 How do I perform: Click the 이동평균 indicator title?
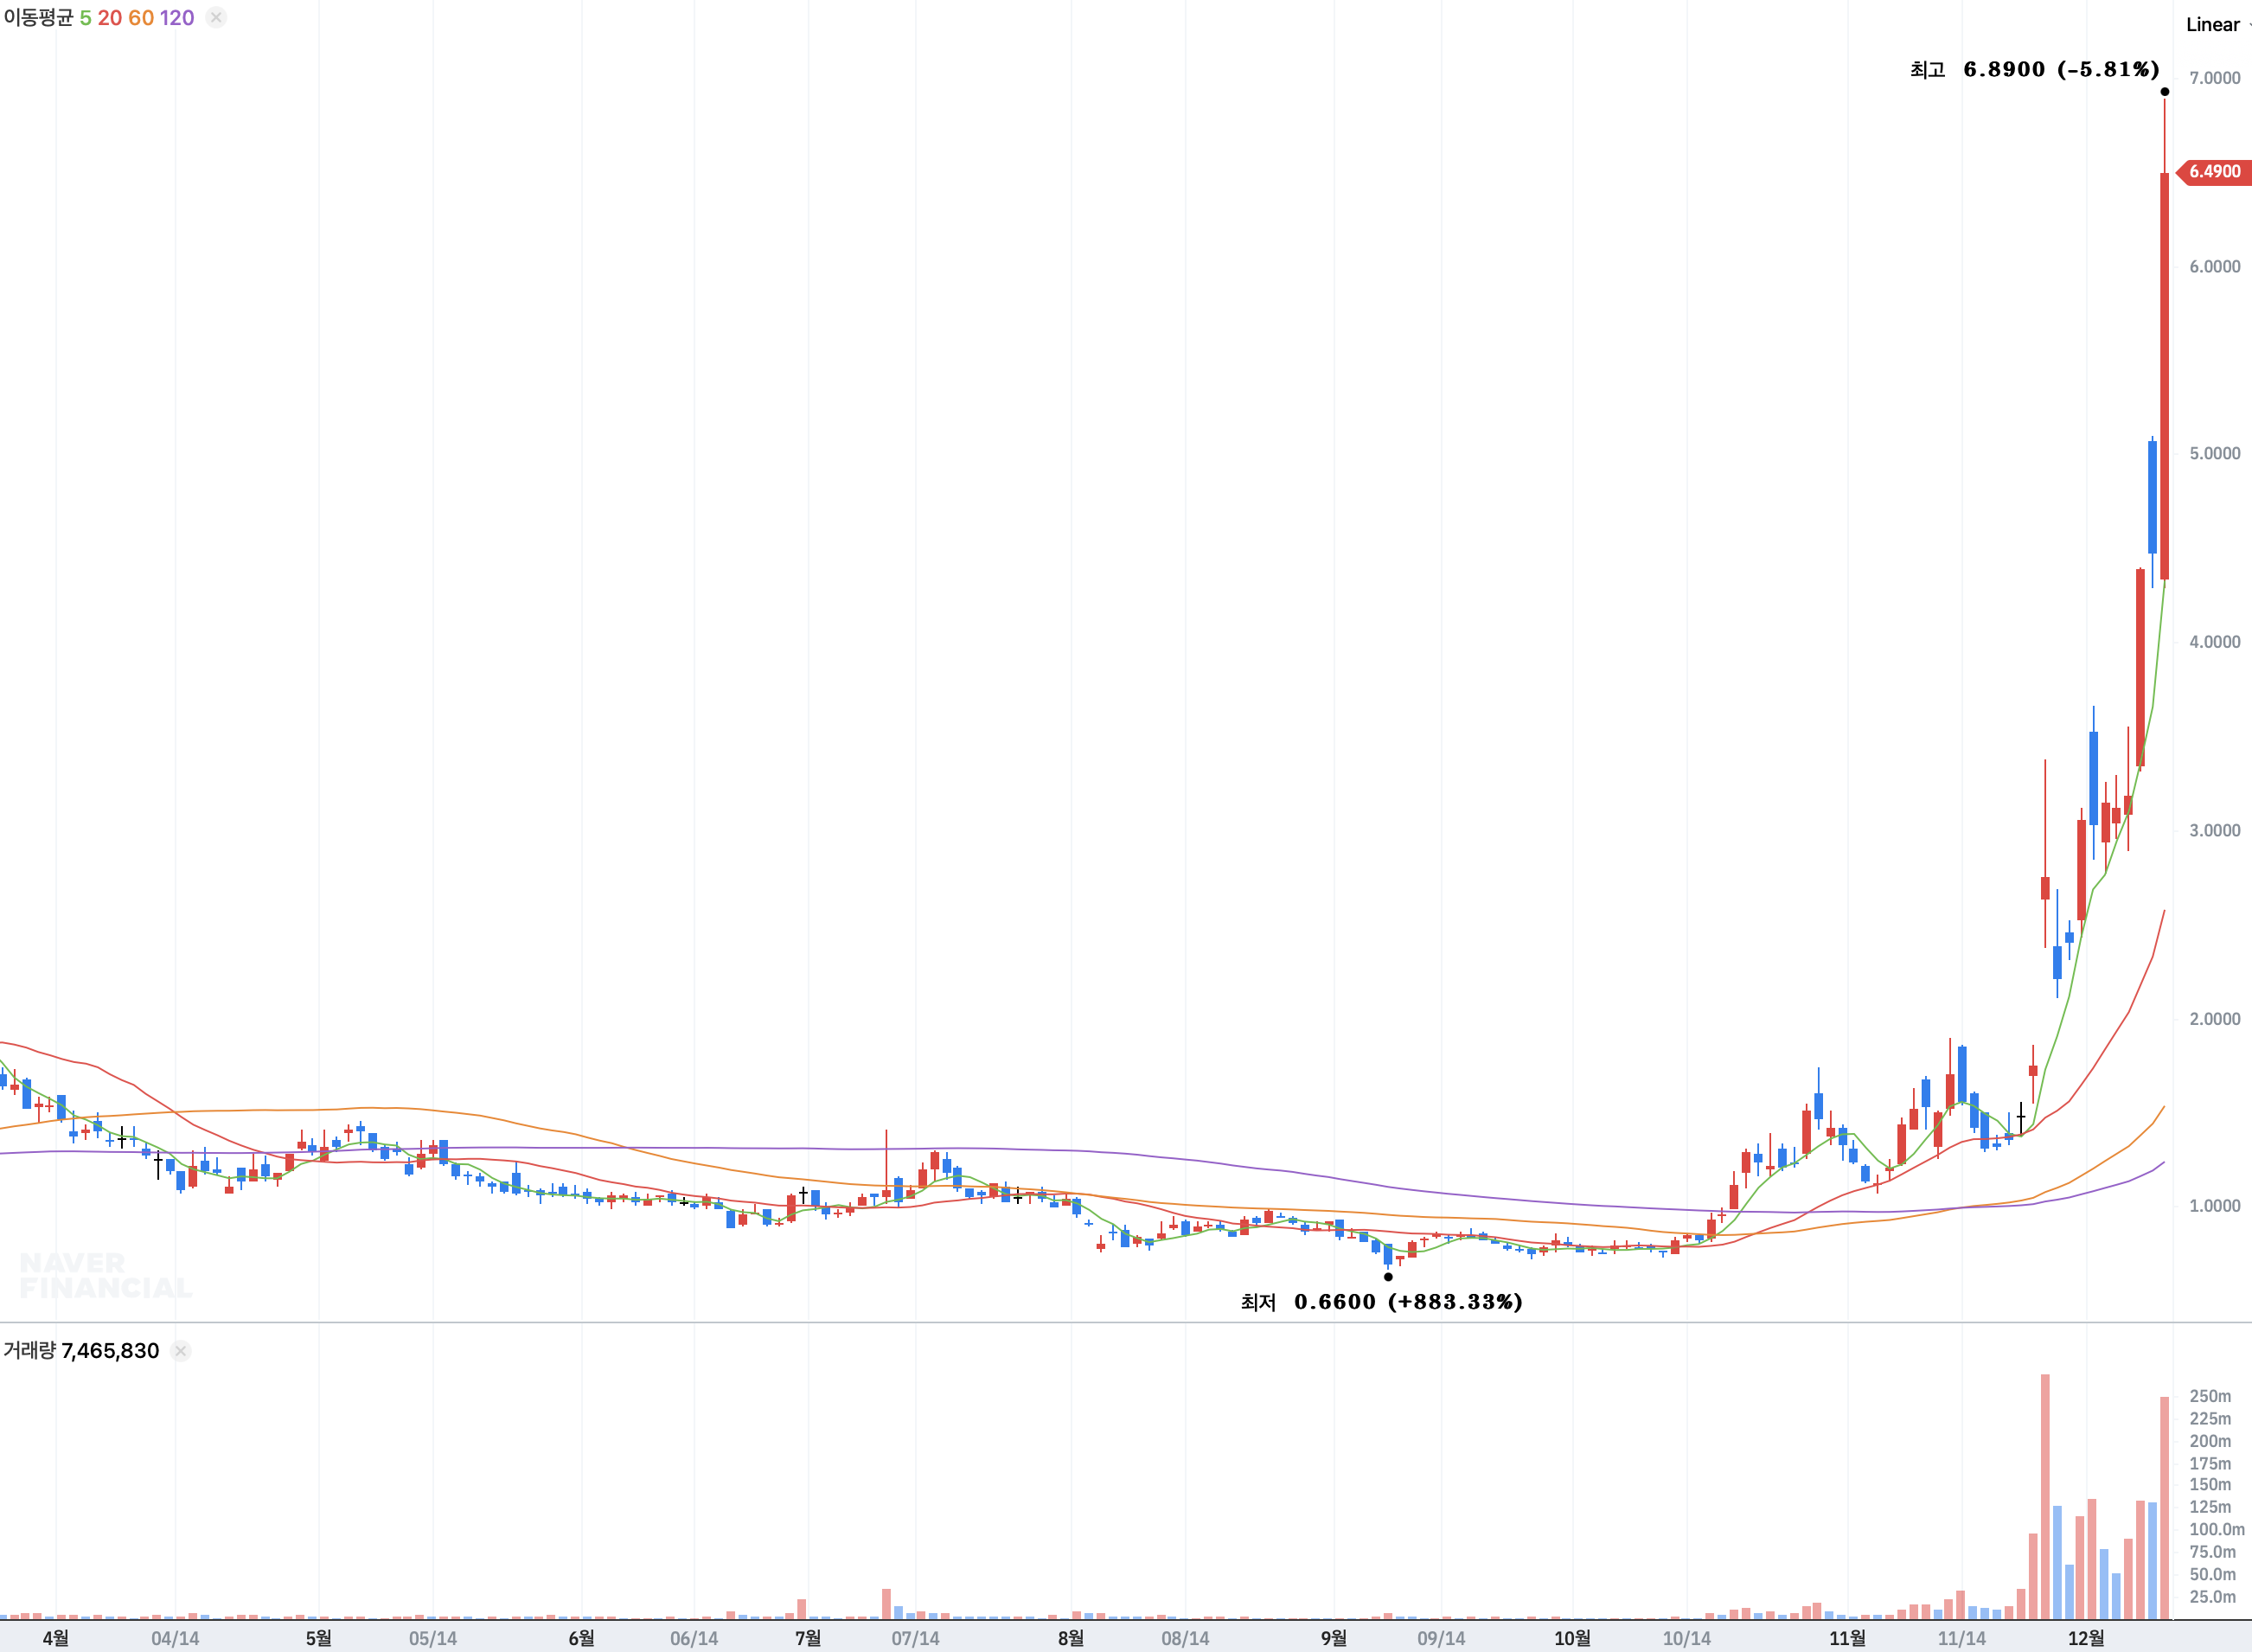pos(38,18)
